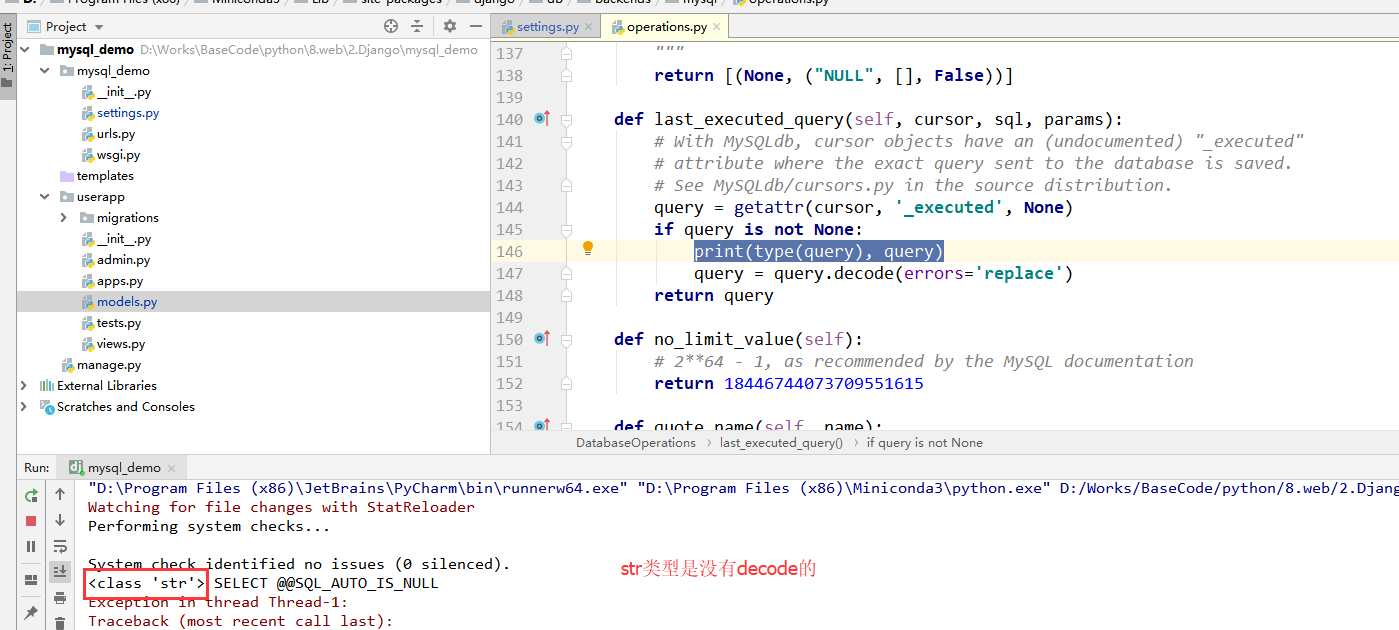Click the override gutter marker on line 140
The image size is (1399, 630).
[x=543, y=119]
